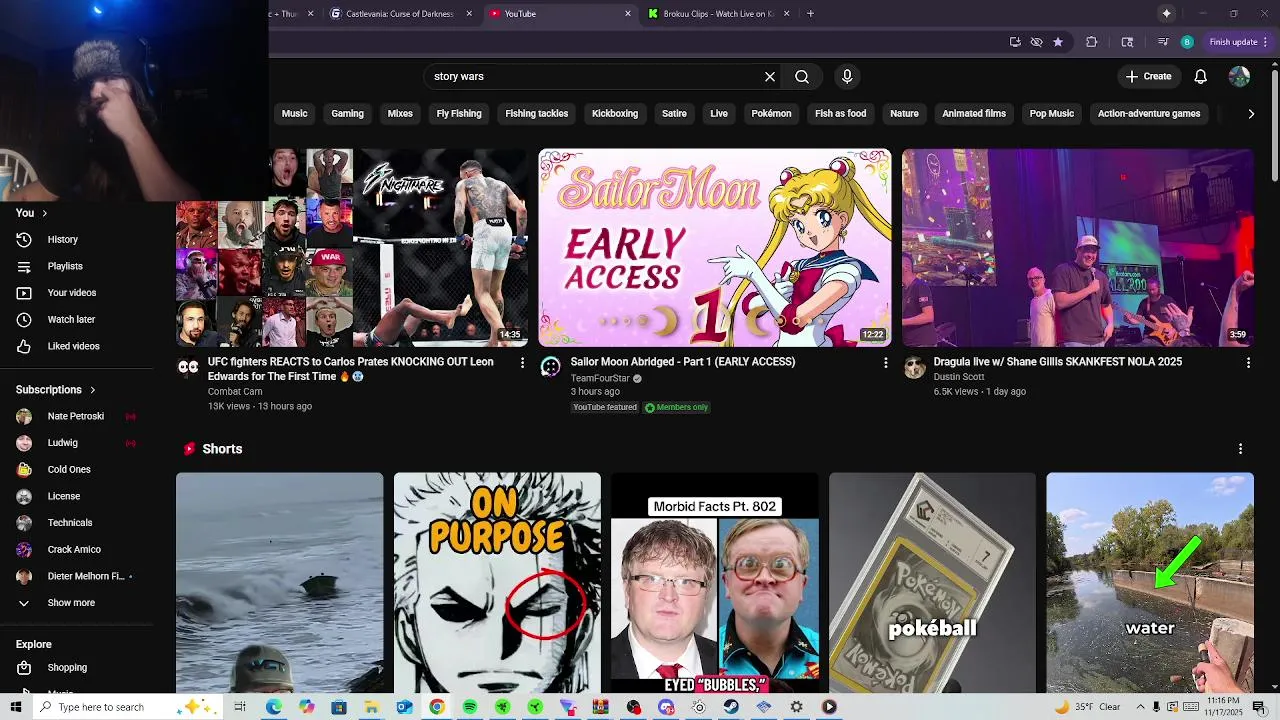Image resolution: width=1280 pixels, height=720 pixels.
Task: Open the Shorts section more-options menu
Action: pos(1240,449)
